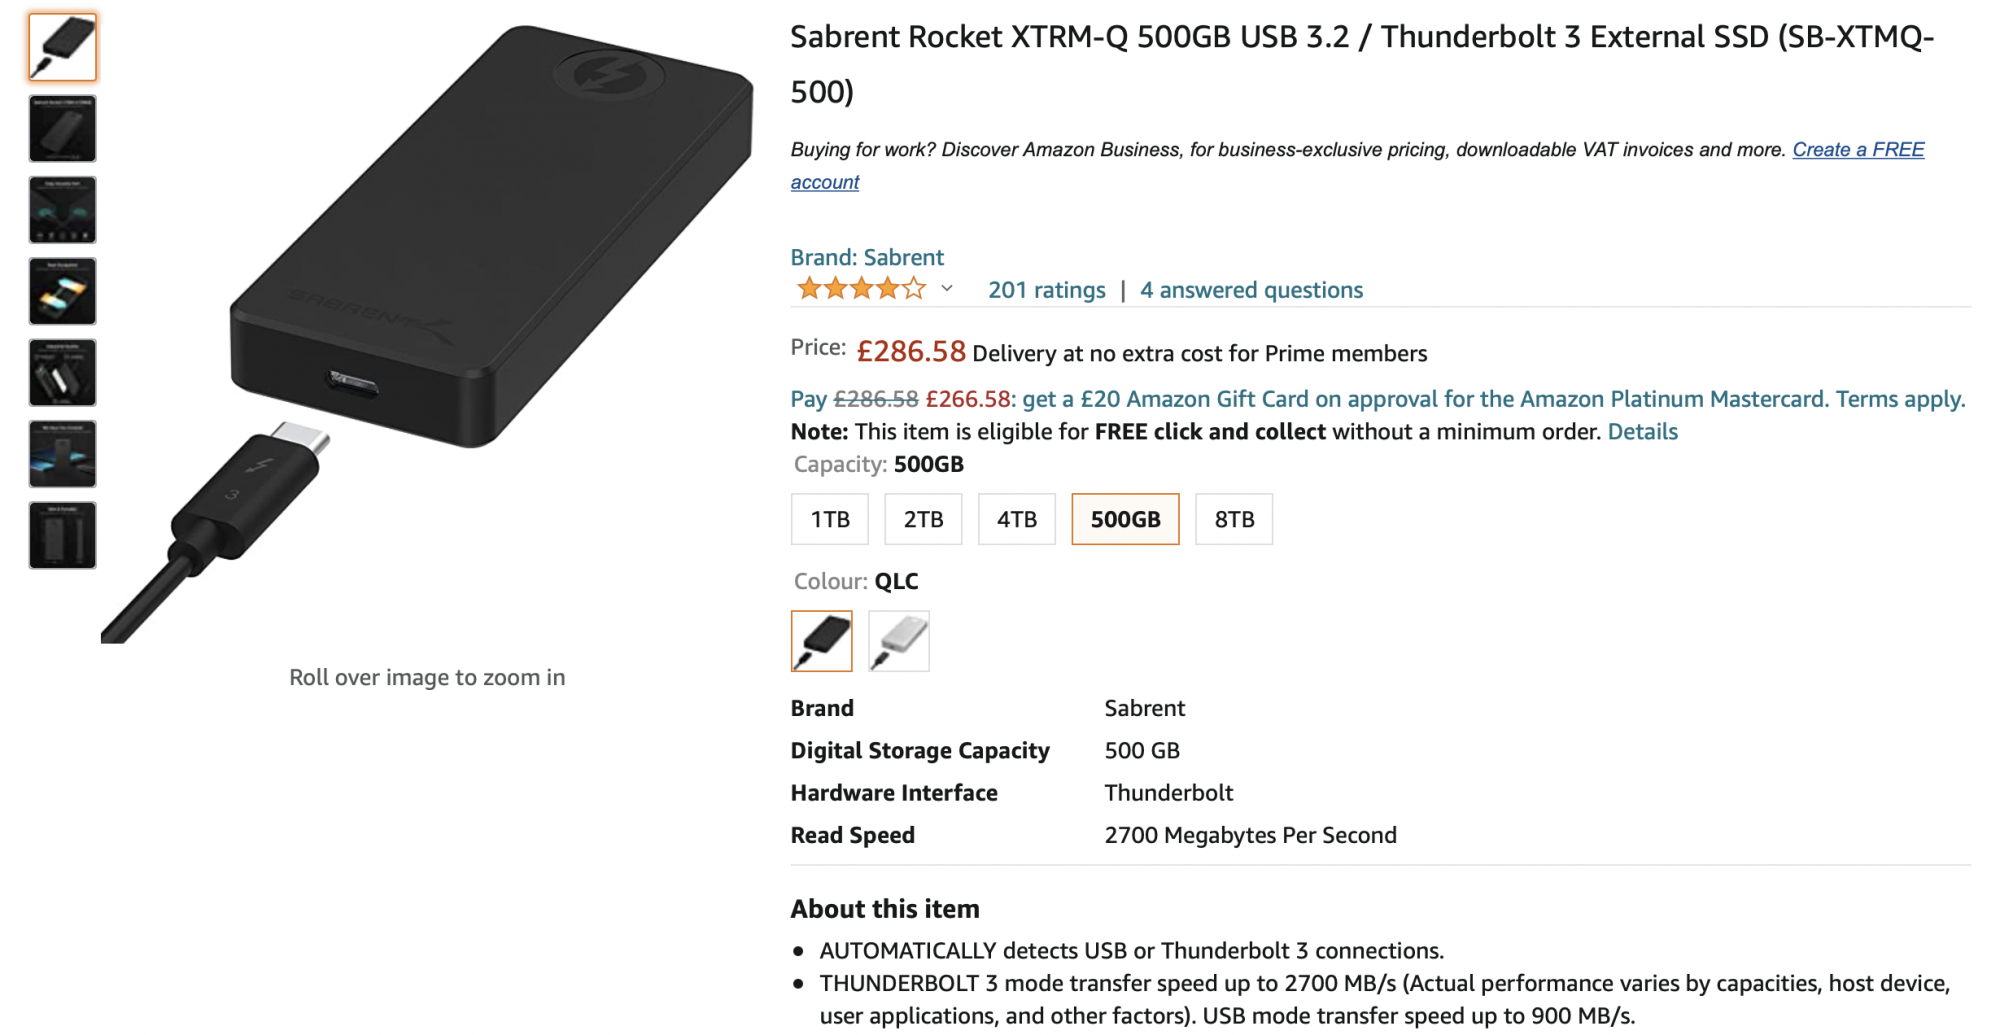Show the fourth product thumbnail image

coord(62,291)
